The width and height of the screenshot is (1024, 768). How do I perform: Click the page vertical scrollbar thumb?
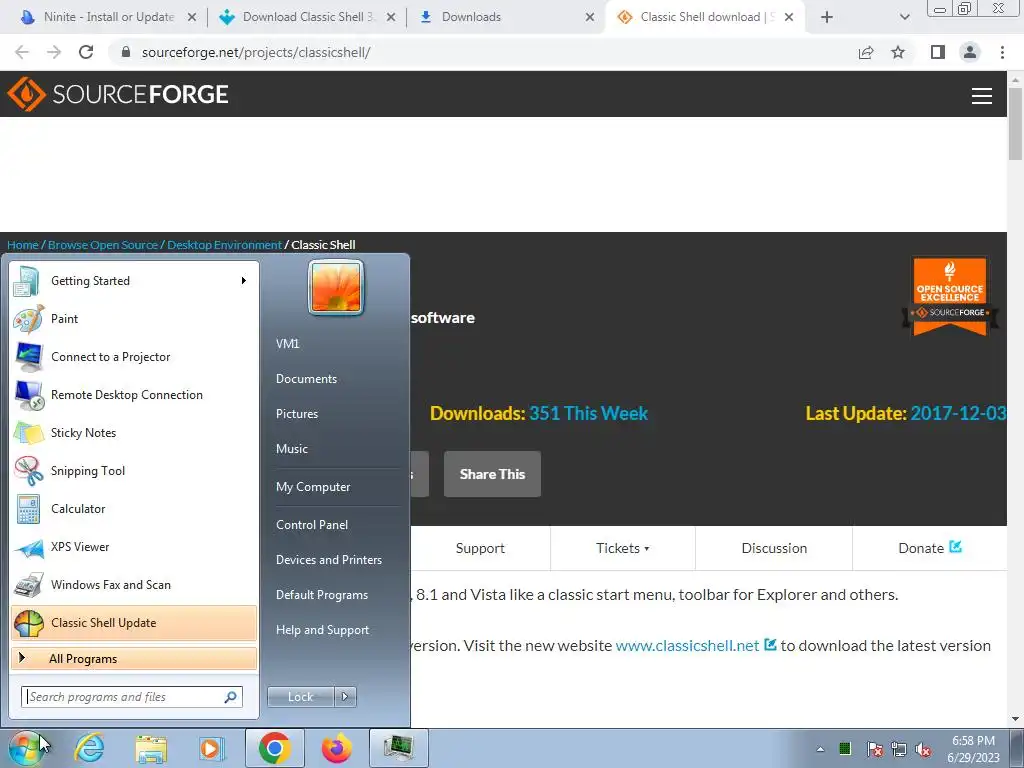(x=1015, y=123)
